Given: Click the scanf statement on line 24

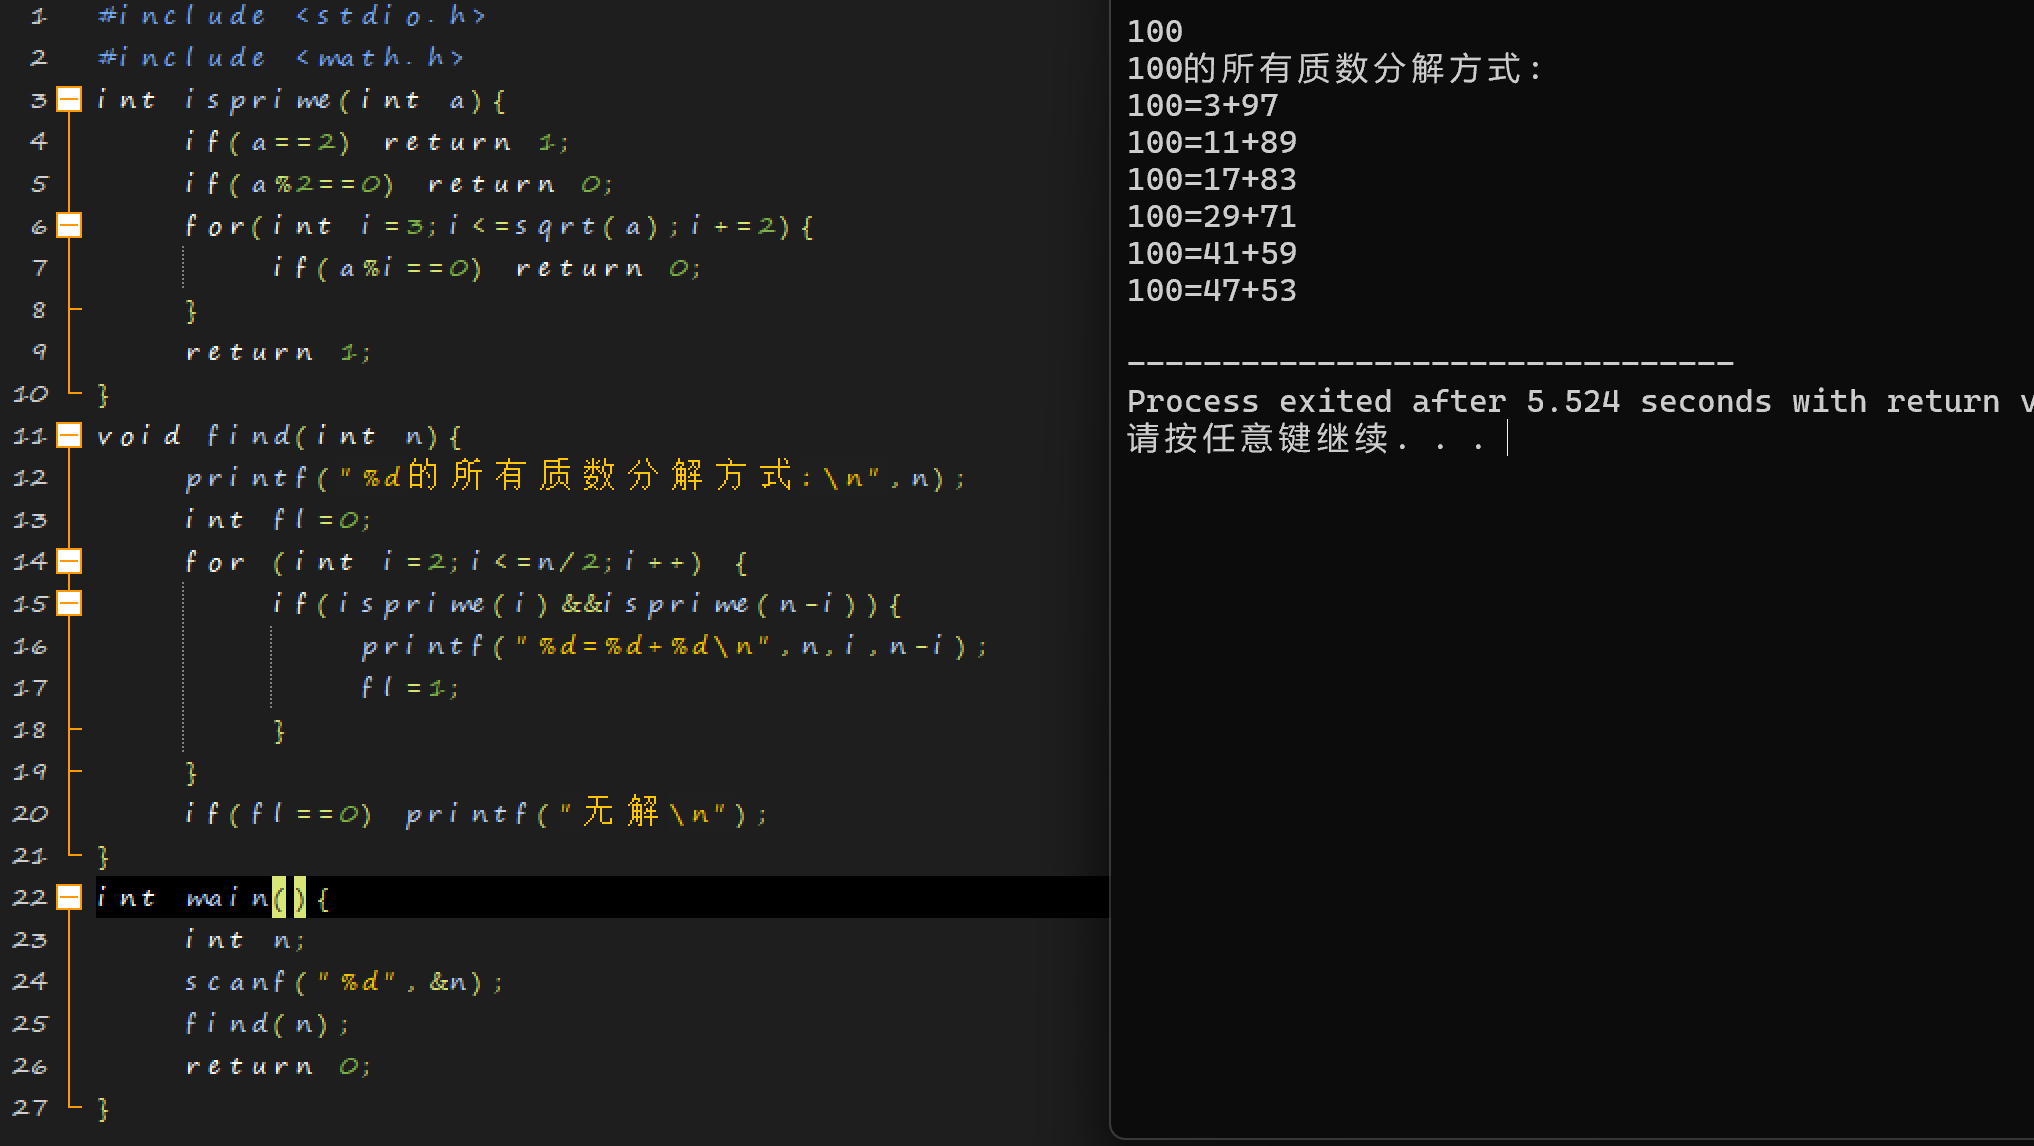Looking at the screenshot, I should tap(343, 982).
